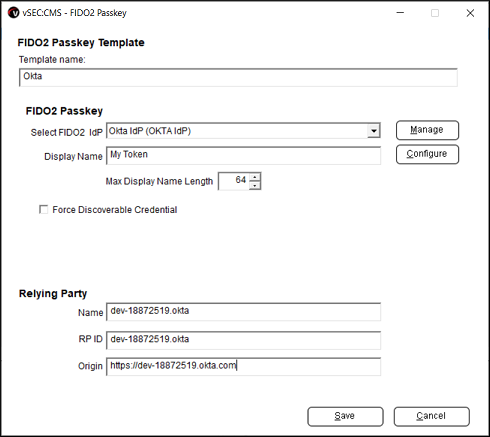This screenshot has height=437, width=490.
Task: Open the Configure button for IdP
Action: pyautogui.click(x=427, y=154)
